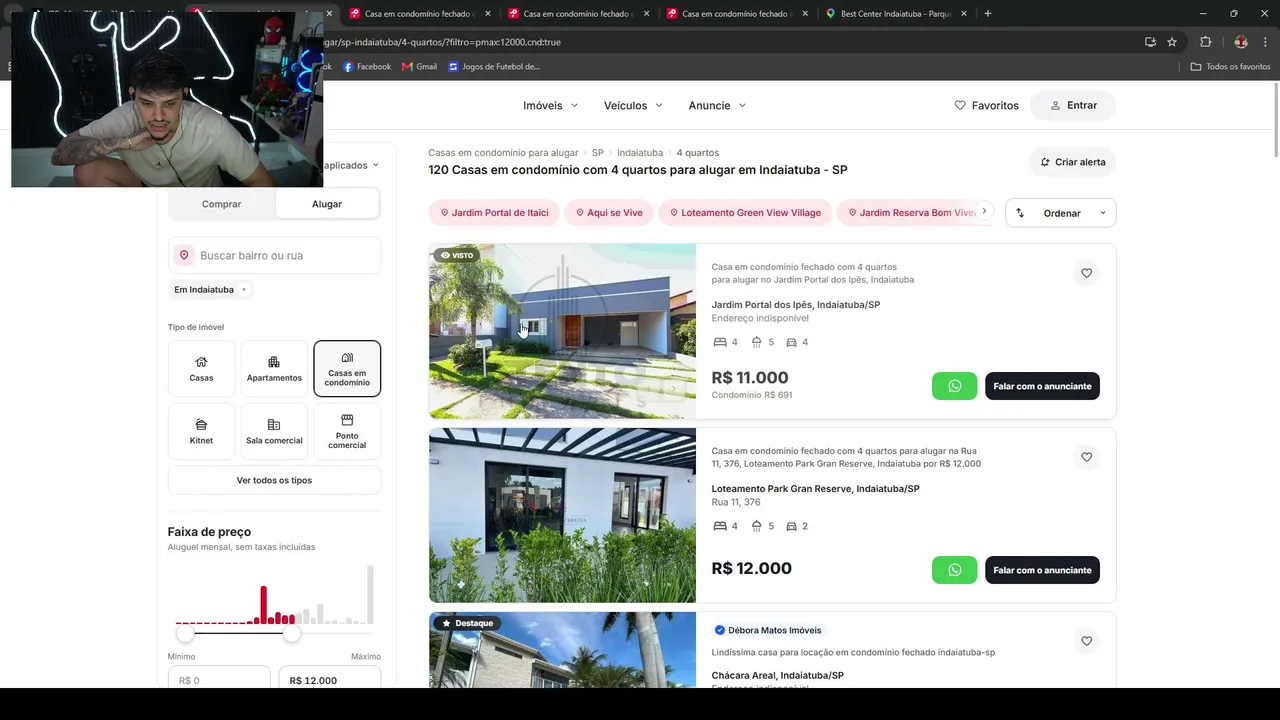Select the Casas property type

pos(201,369)
